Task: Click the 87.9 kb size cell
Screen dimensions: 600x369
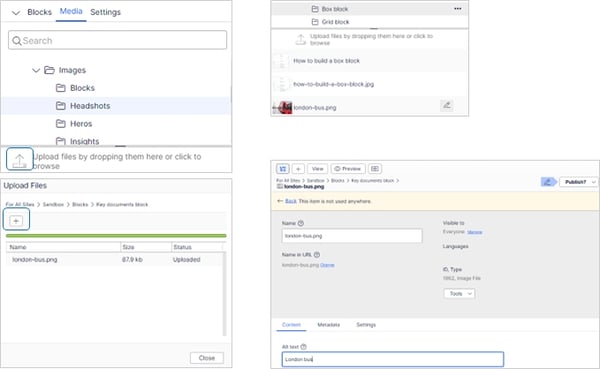Action: (x=132, y=260)
